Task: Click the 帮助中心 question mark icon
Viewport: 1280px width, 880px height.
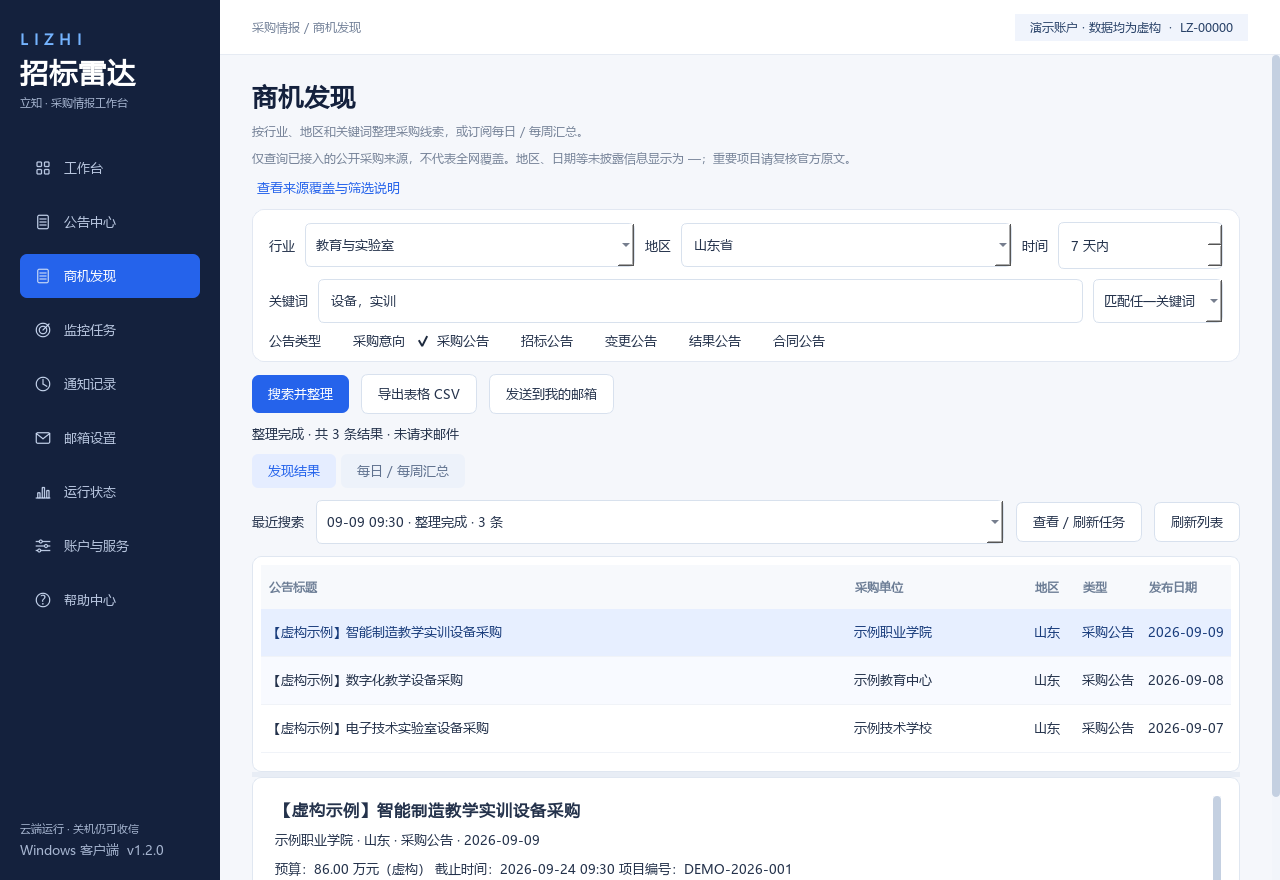Action: click(x=43, y=600)
